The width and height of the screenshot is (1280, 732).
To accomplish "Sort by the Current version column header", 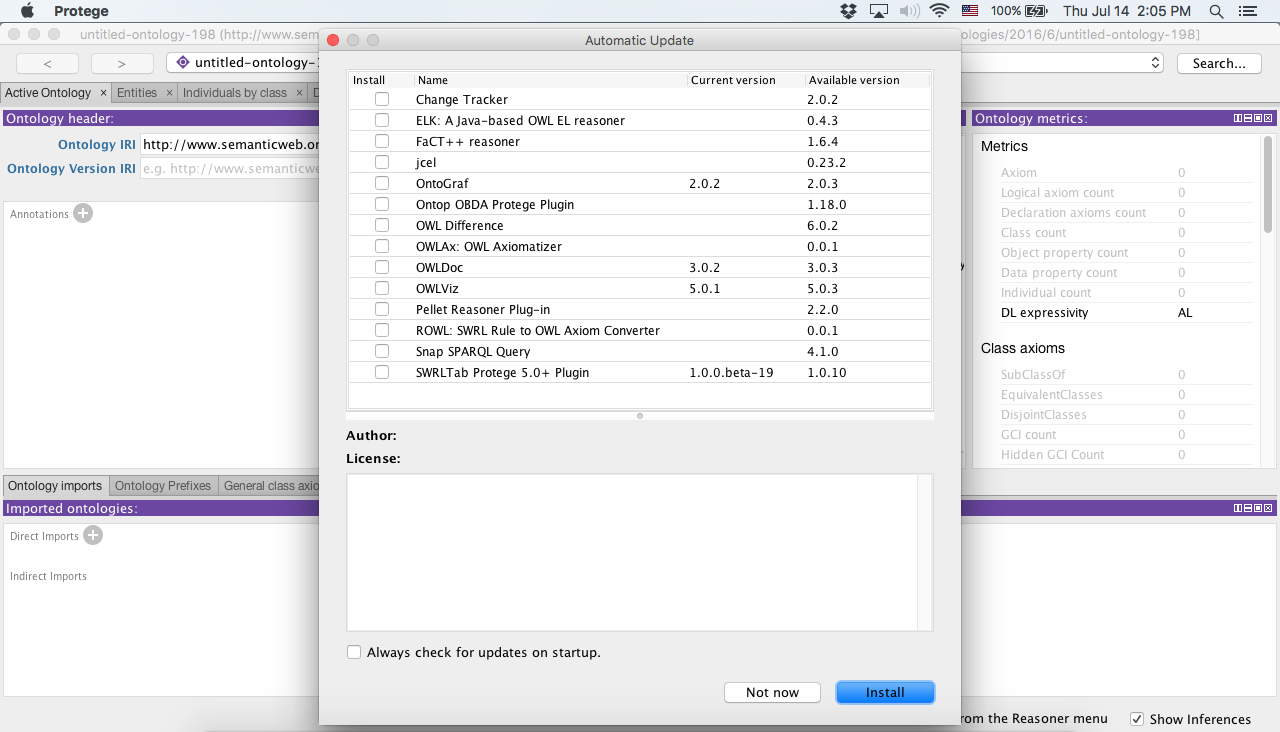I will point(746,80).
